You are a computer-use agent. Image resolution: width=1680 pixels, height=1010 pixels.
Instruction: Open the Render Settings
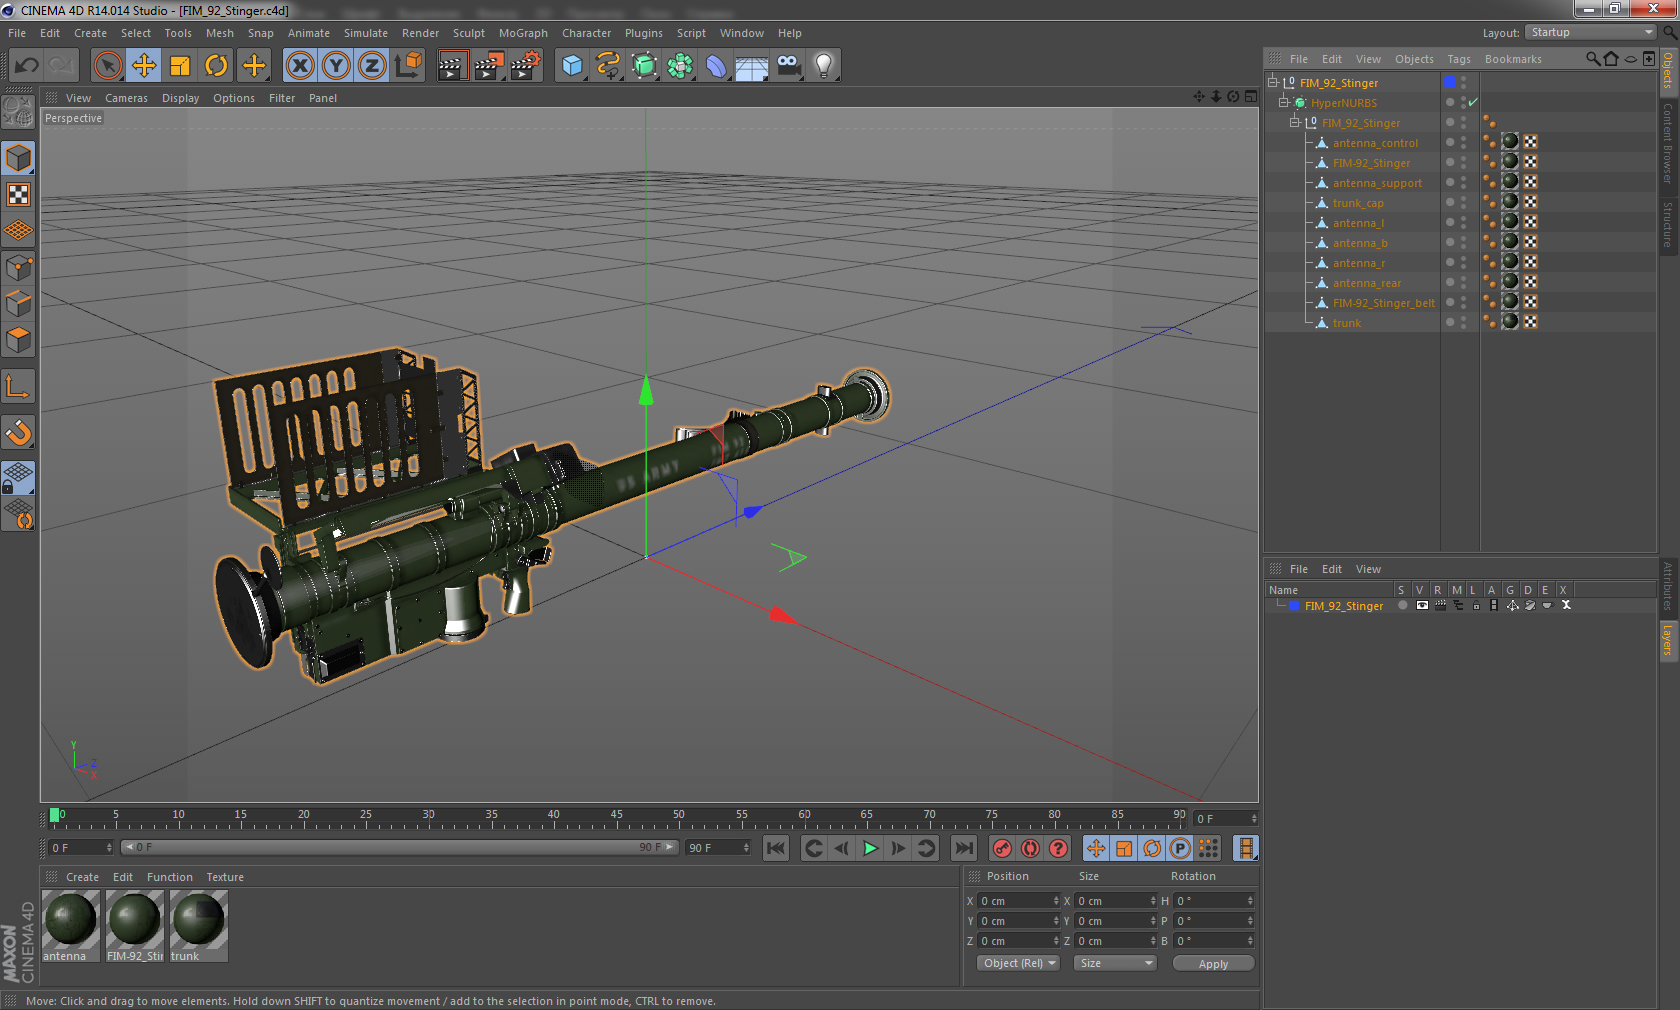[x=525, y=66]
